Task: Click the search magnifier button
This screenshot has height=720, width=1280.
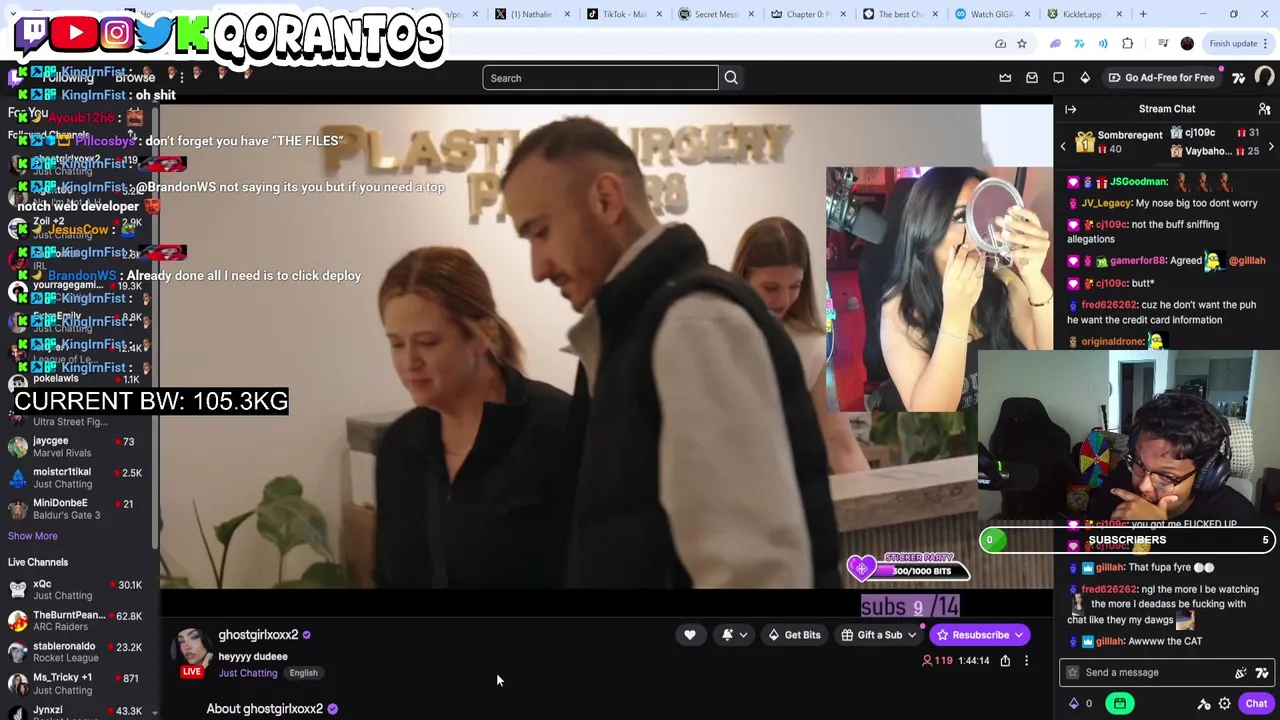Action: click(x=731, y=78)
